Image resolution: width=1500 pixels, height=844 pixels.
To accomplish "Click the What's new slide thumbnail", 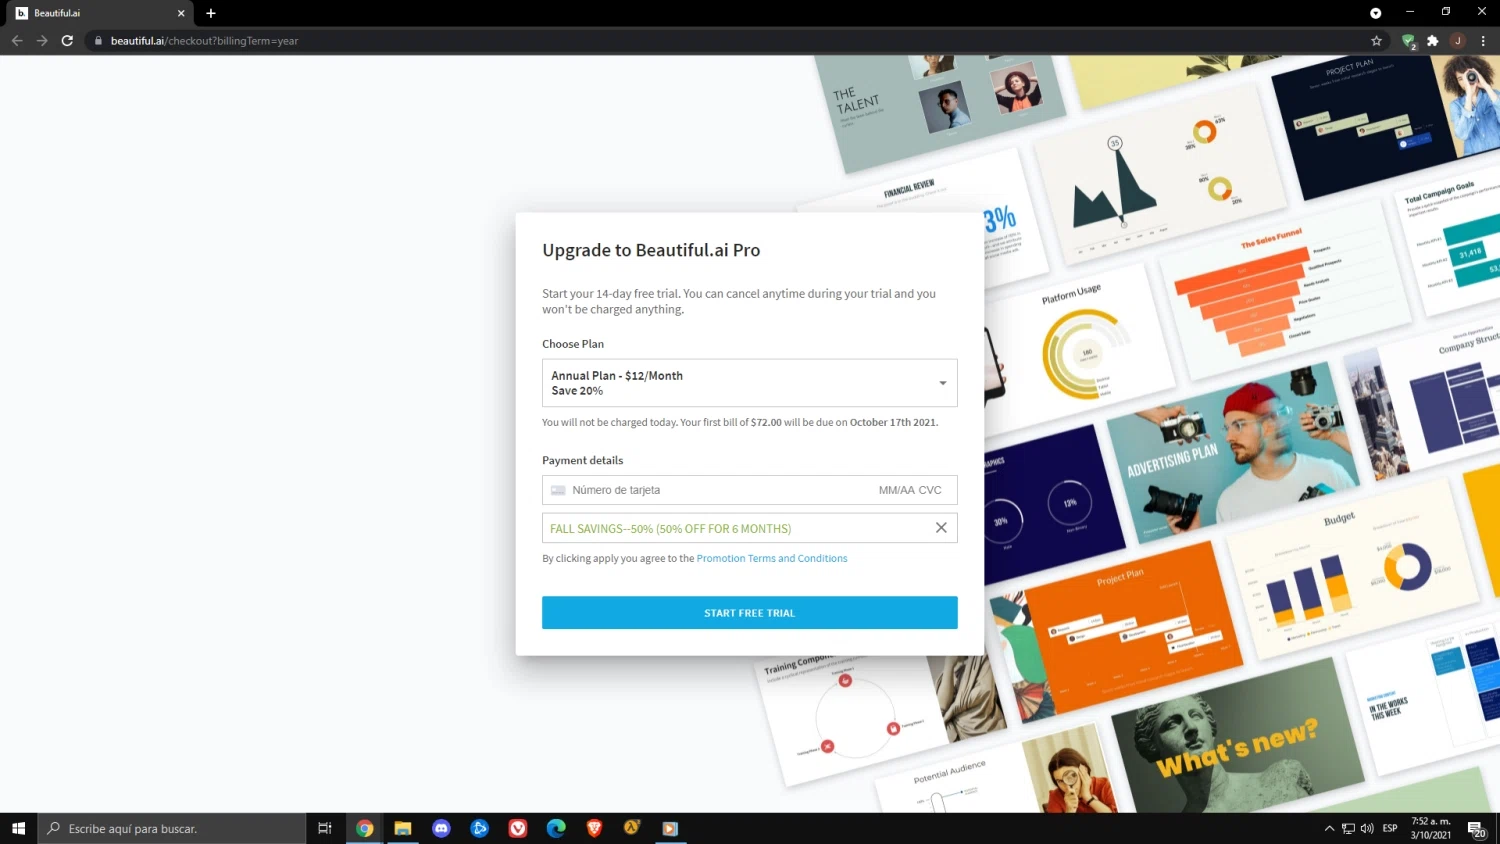I will [x=1238, y=737].
